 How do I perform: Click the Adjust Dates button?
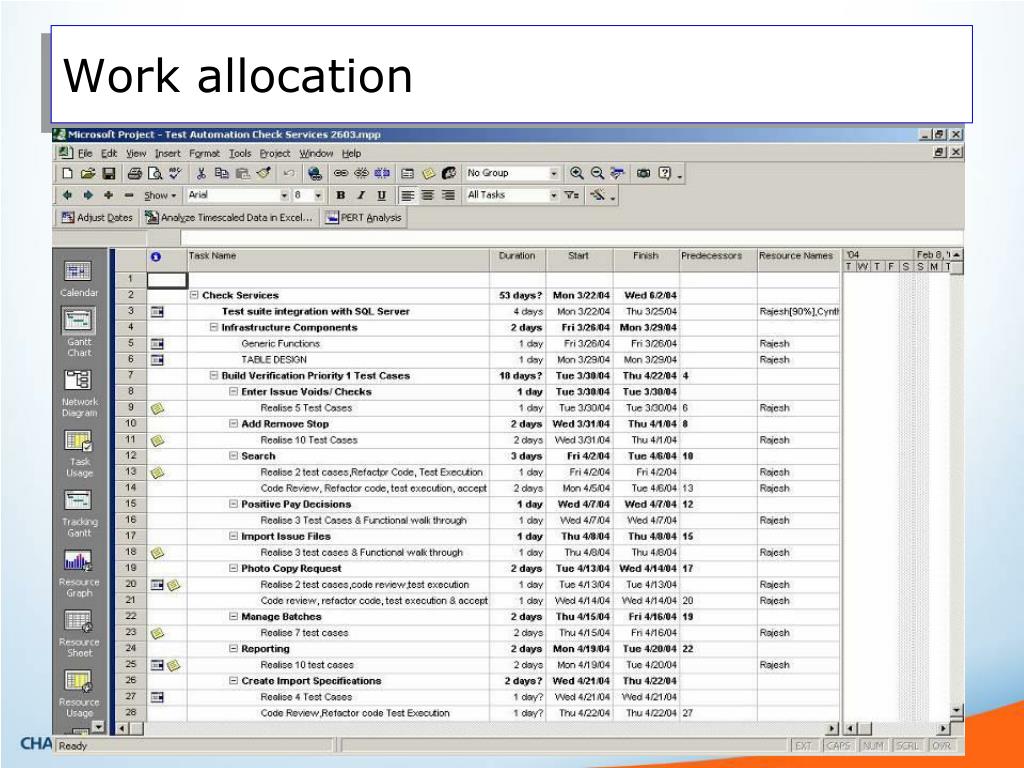tap(97, 217)
